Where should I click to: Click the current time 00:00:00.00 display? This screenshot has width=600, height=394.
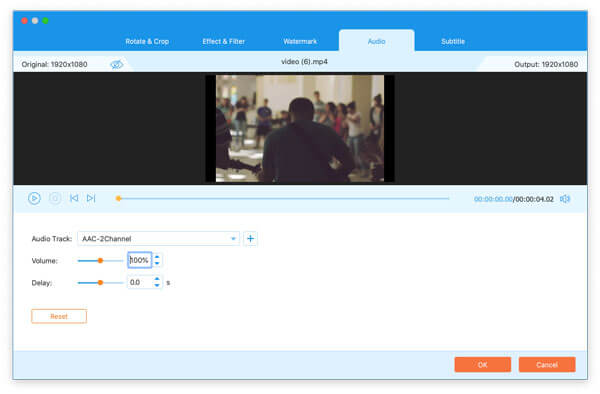493,199
